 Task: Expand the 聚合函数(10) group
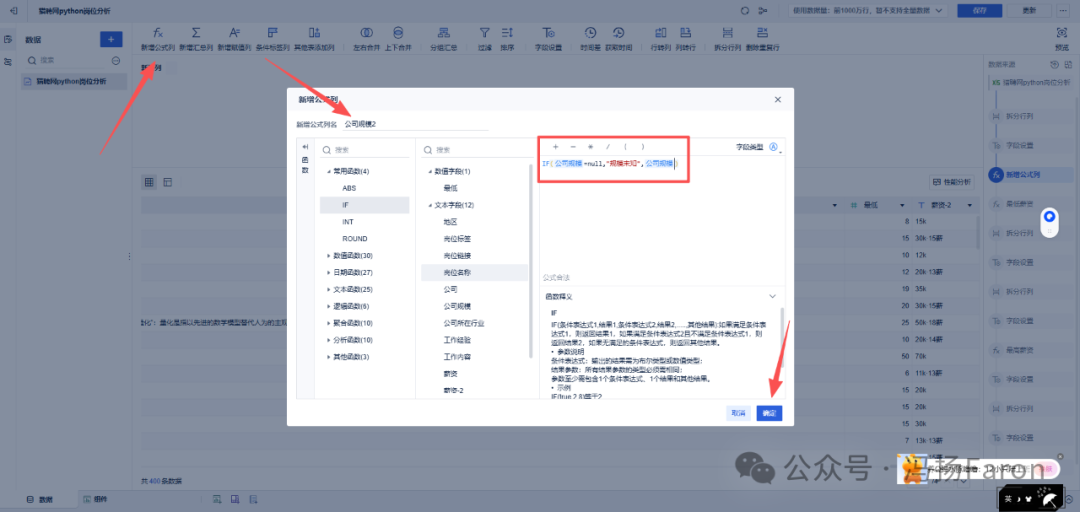pyautogui.click(x=329, y=323)
